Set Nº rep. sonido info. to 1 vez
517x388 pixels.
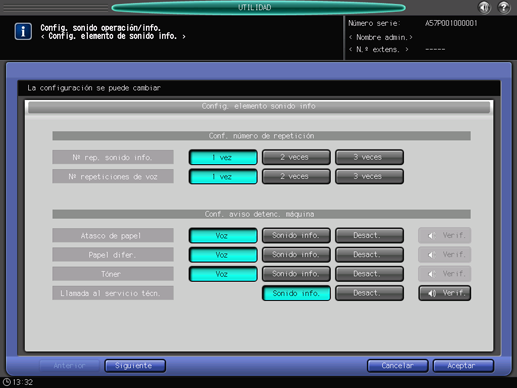click(x=223, y=157)
